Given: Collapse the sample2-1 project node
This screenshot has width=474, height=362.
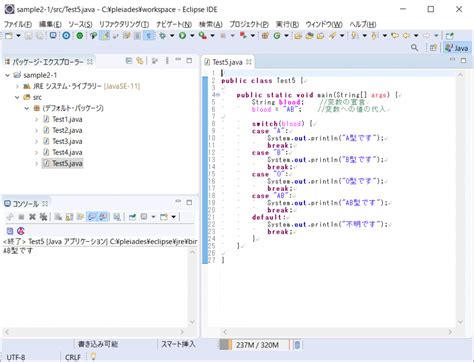Looking at the screenshot, I should (7, 75).
